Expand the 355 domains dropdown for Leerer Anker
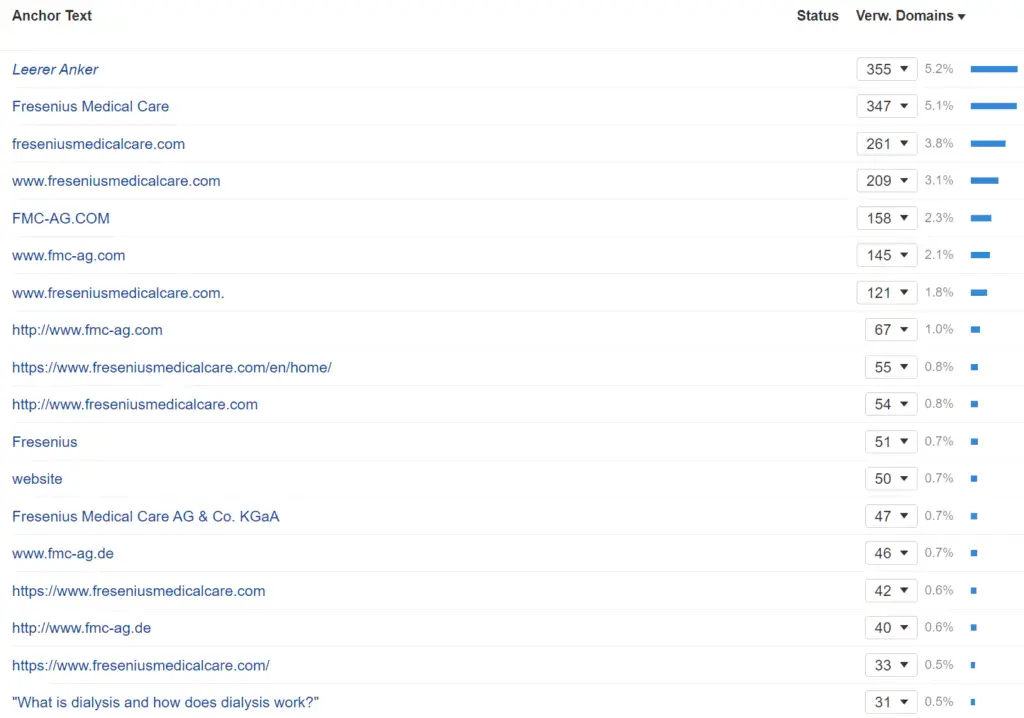 point(887,69)
